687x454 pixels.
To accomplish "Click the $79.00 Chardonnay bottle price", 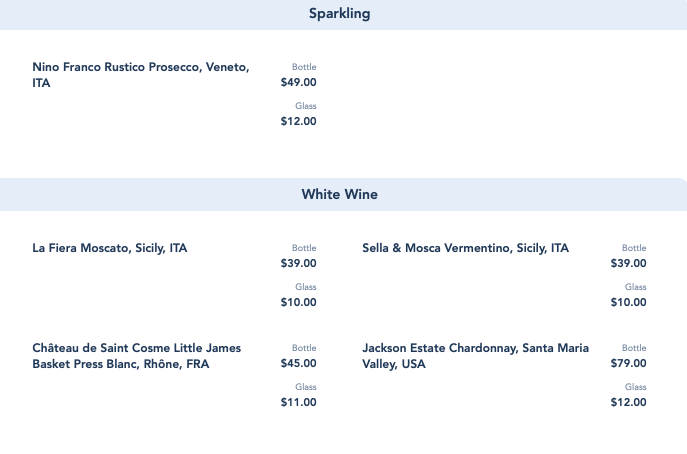I will [628, 364].
